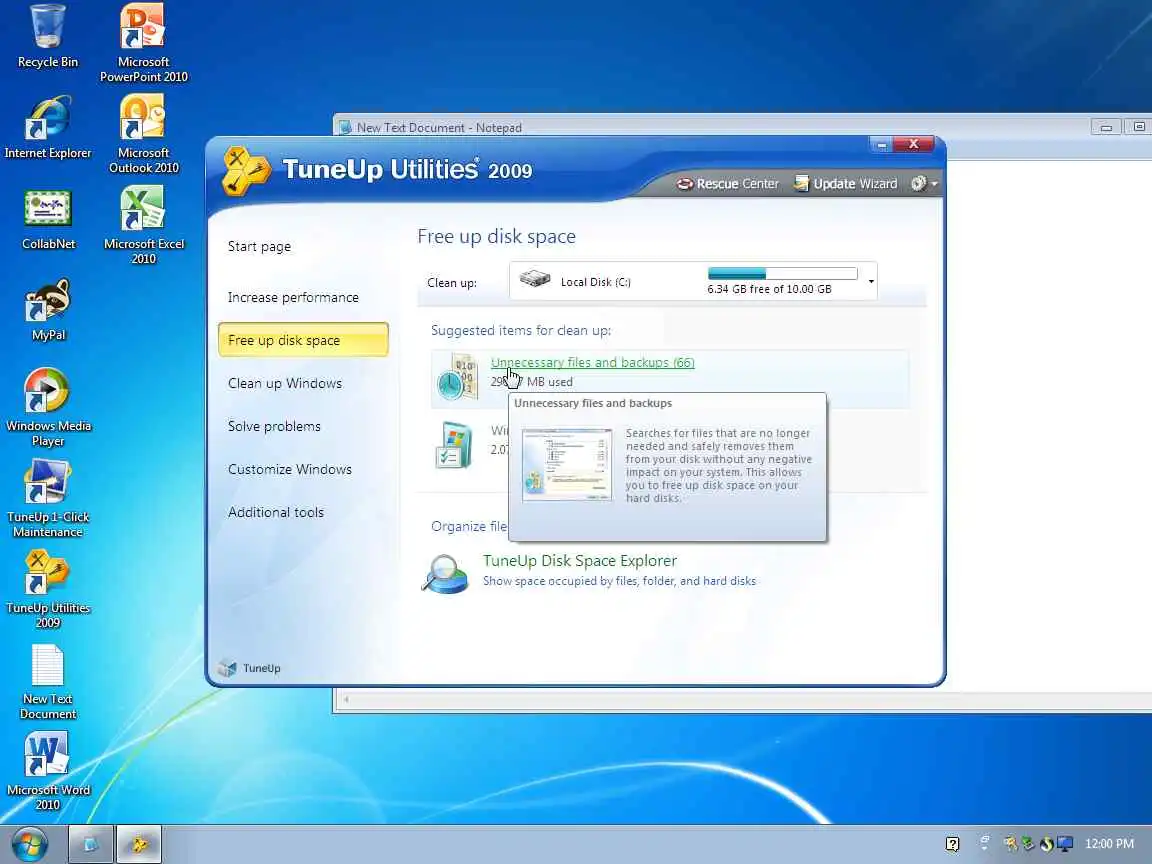
Task: Launch Microsoft PowerPoint 2010 desktop shortcut
Action: (x=143, y=42)
